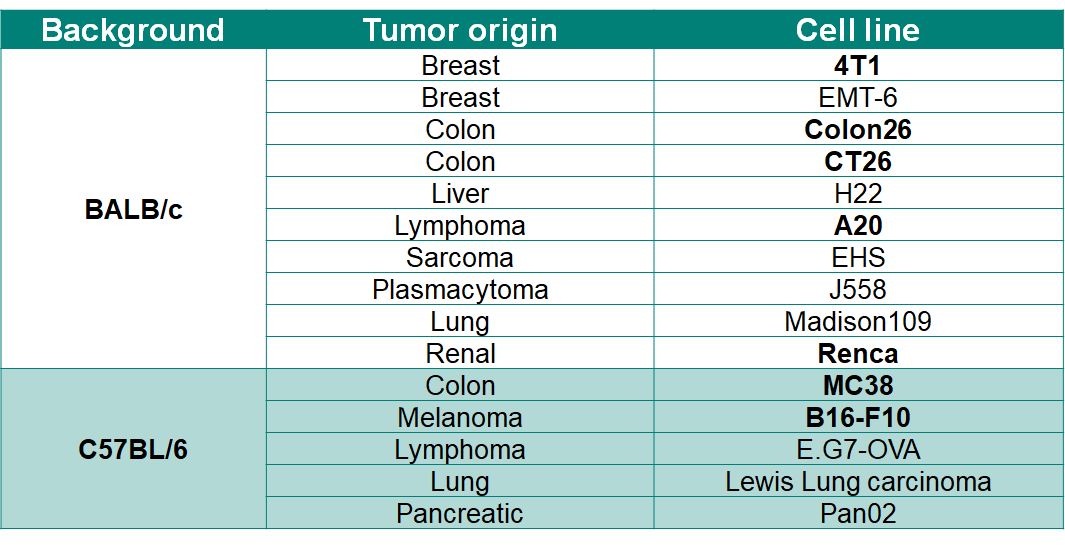Select the H22 cell line cell
The image size is (1065, 545).
click(857, 194)
